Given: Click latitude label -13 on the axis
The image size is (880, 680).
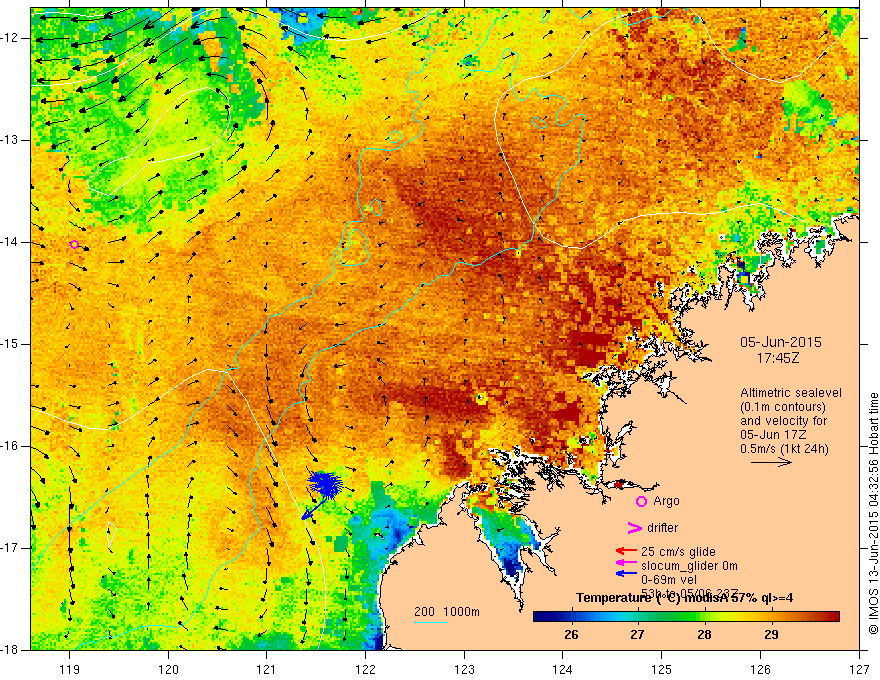Looking at the screenshot, I should [11, 140].
